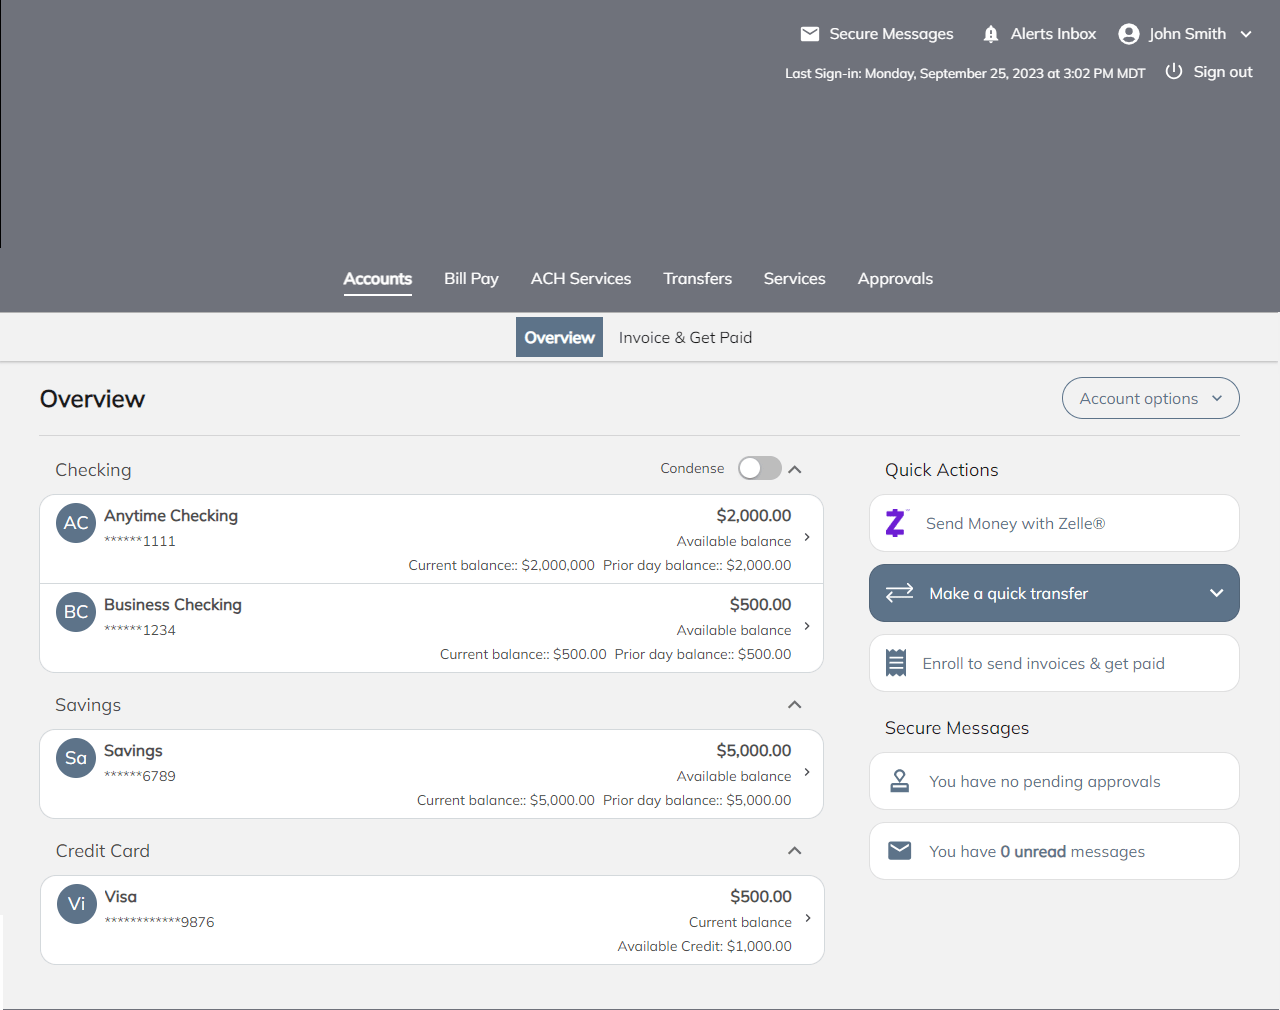
Task: Click the Zelle logo icon
Action: [896, 523]
